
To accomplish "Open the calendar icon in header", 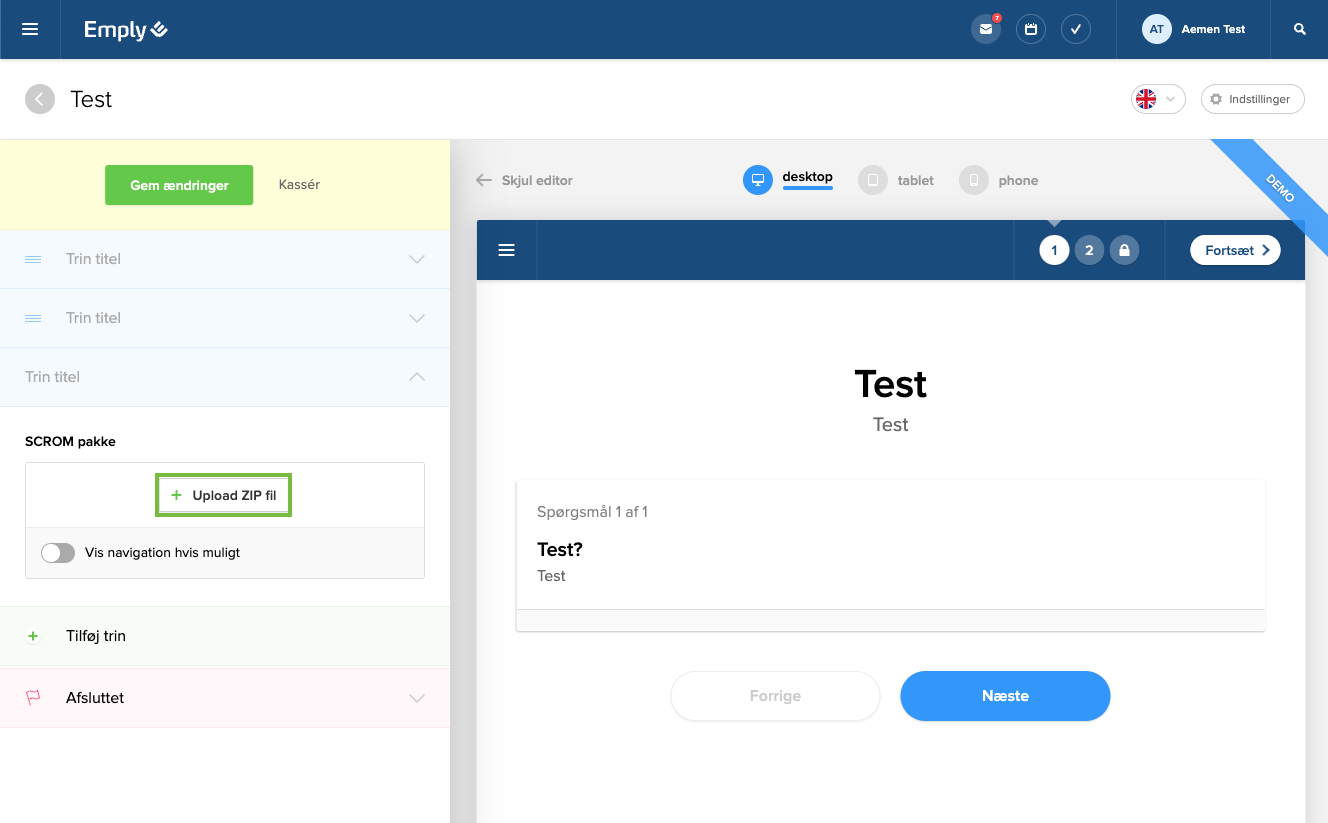I will pyautogui.click(x=1031, y=29).
